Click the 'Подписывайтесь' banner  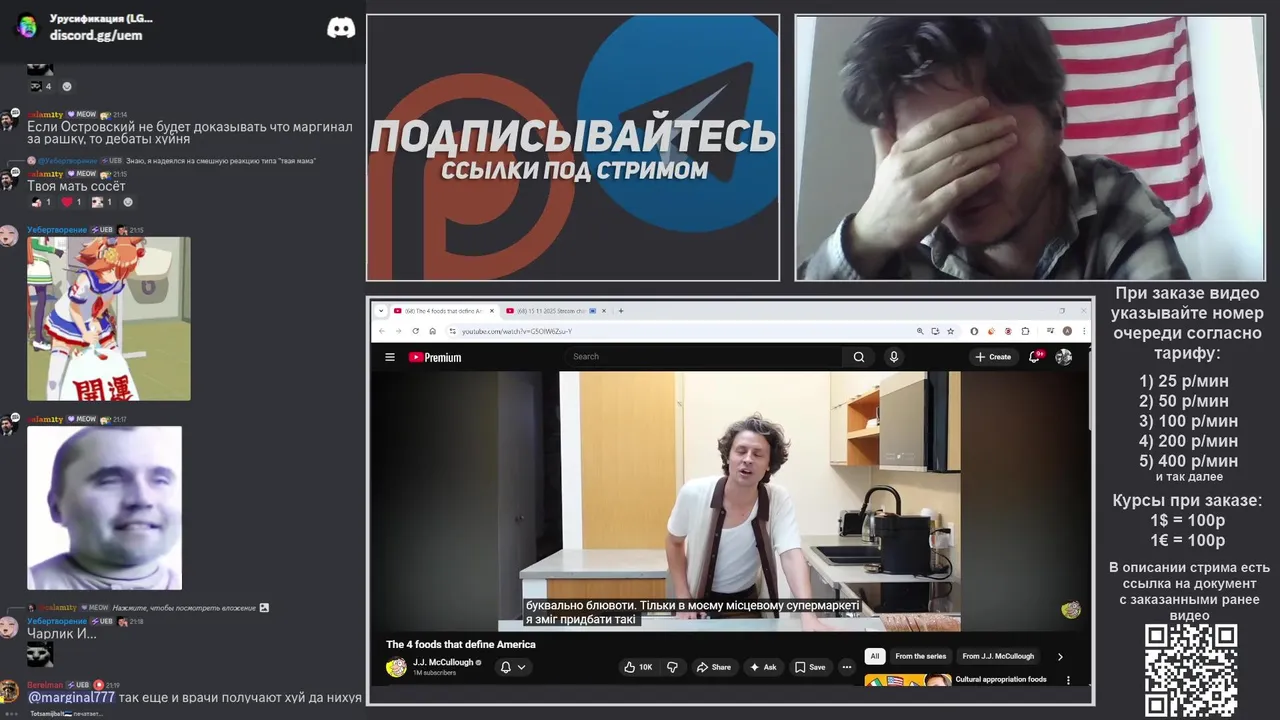tap(572, 147)
